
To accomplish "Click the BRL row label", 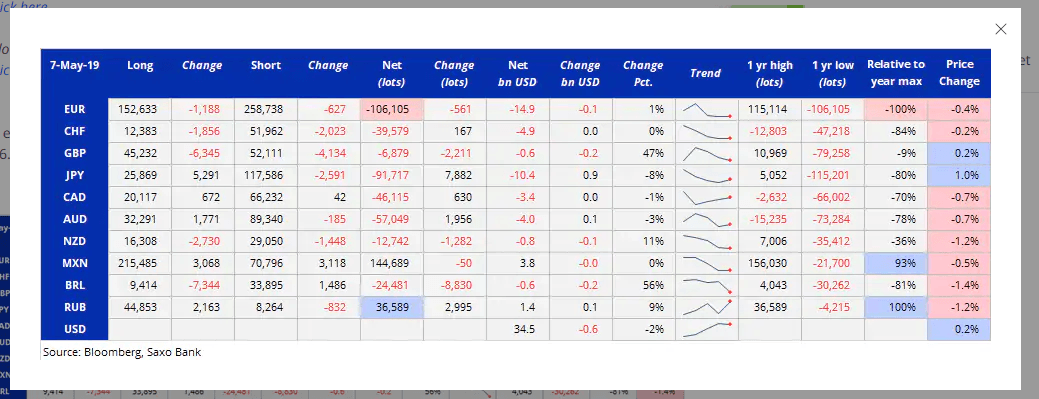I will [x=74, y=285].
